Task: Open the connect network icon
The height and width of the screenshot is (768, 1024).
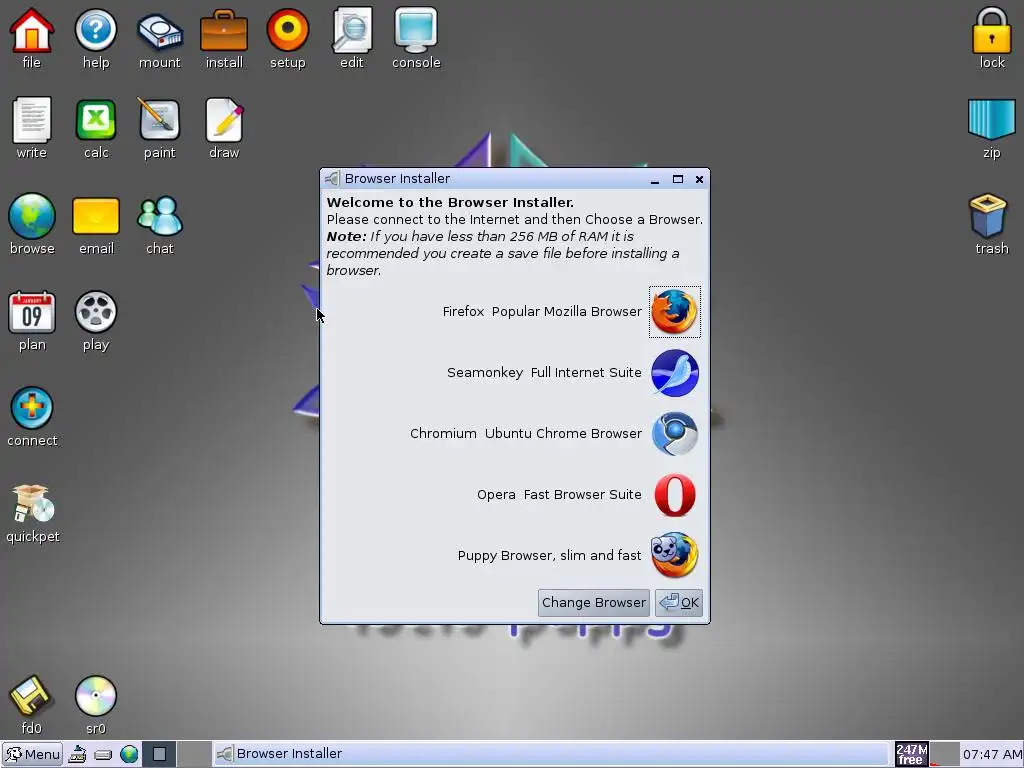Action: click(31, 408)
